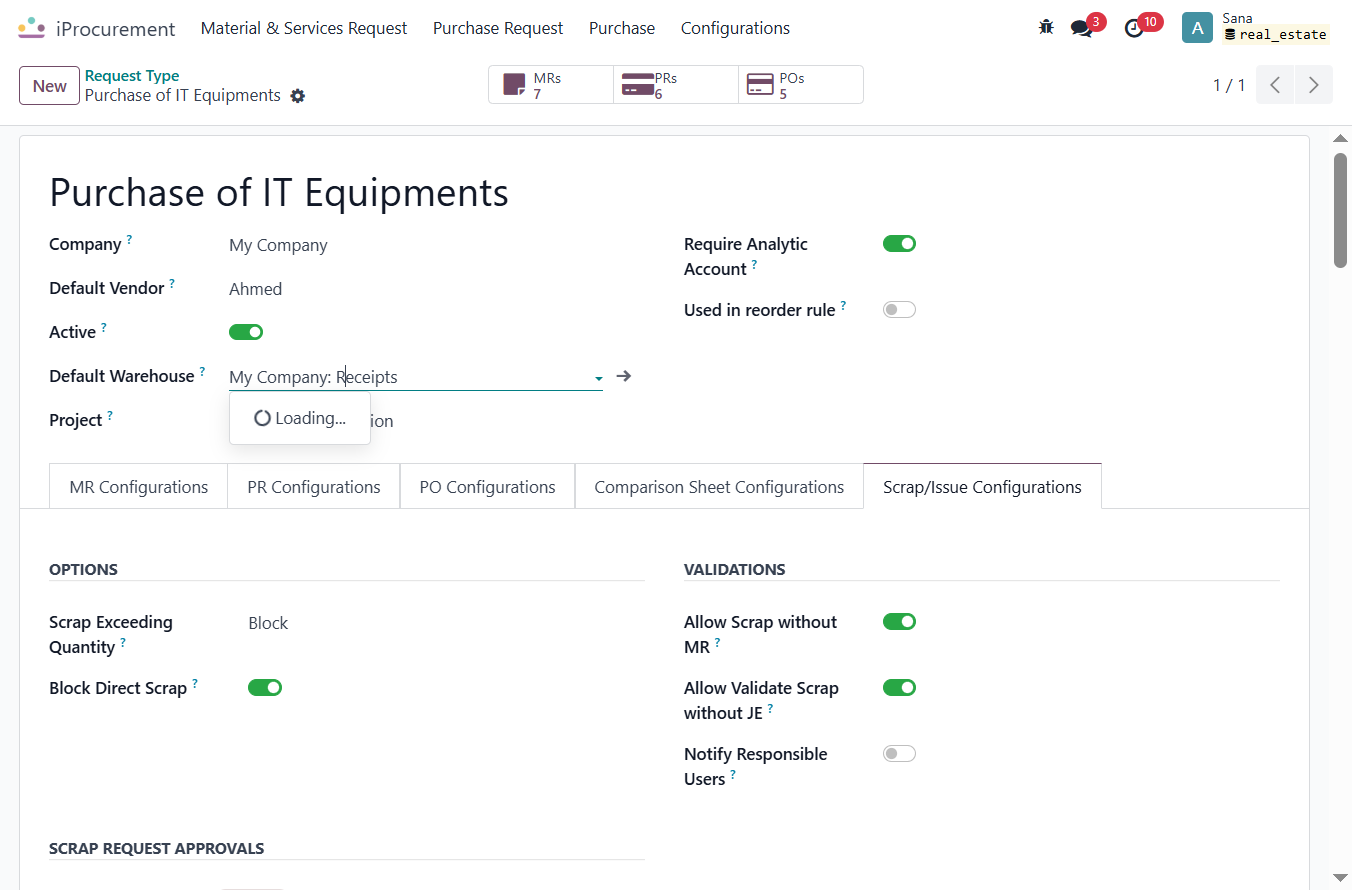The image size is (1352, 890).
Task: Click the help tooltip mark beside Company
Action: [129, 240]
